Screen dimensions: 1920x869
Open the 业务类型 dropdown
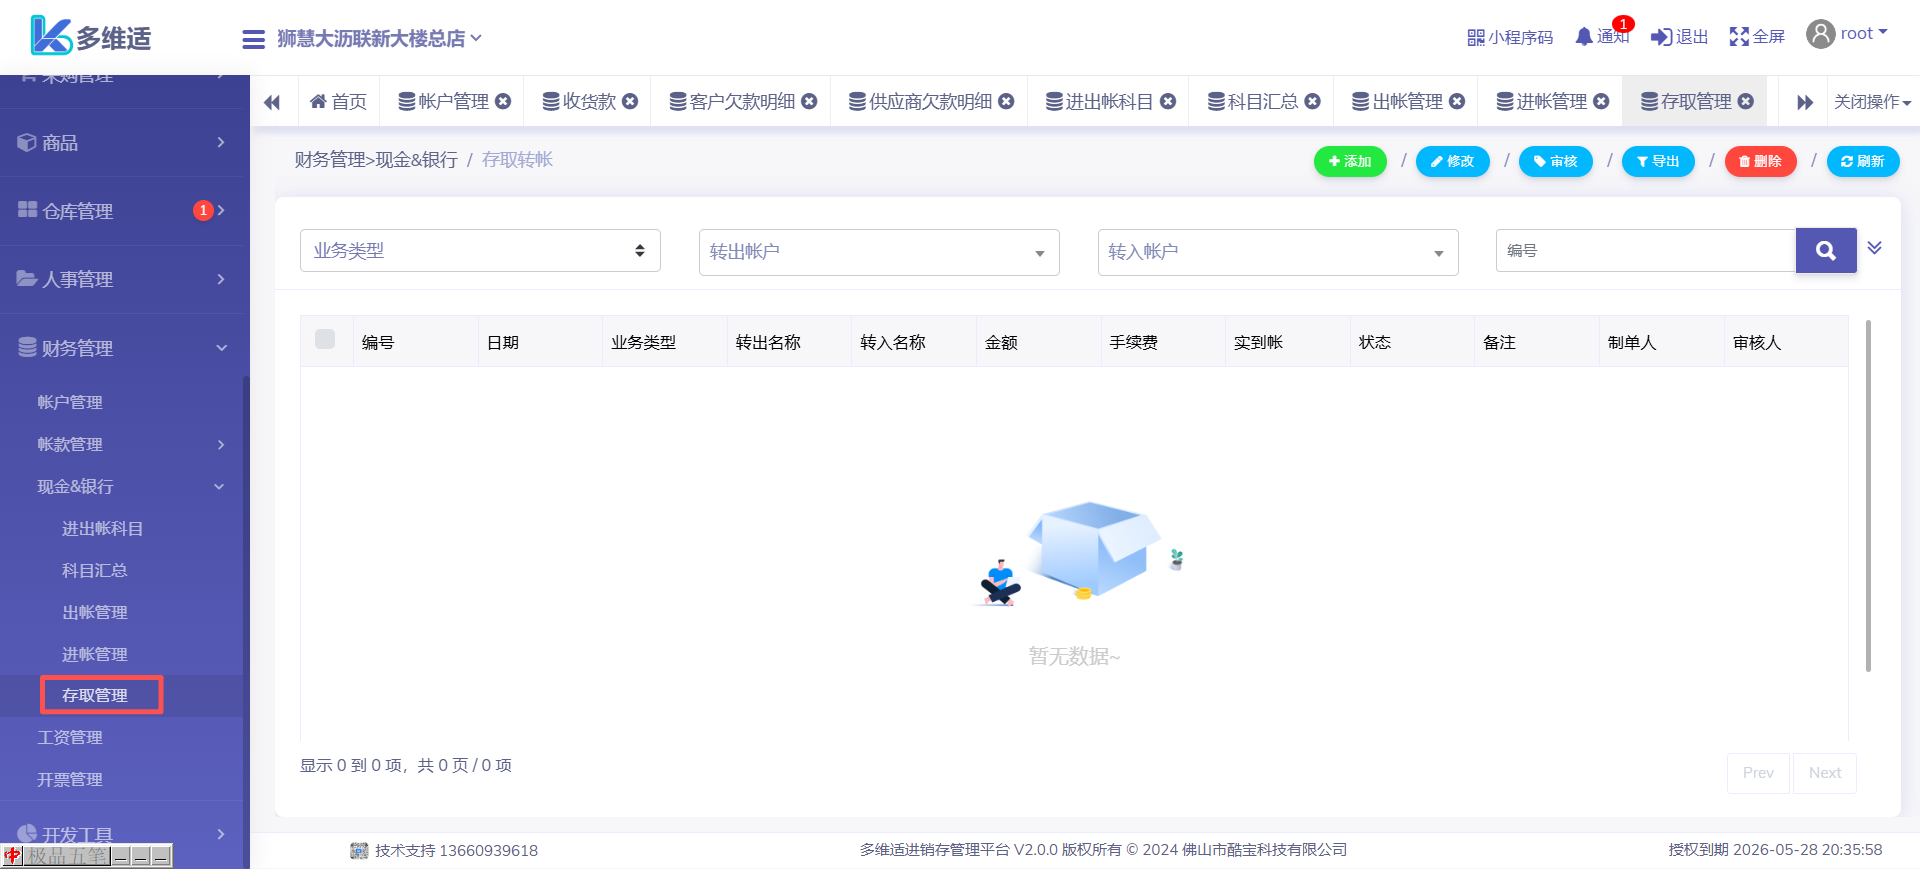[x=480, y=251]
